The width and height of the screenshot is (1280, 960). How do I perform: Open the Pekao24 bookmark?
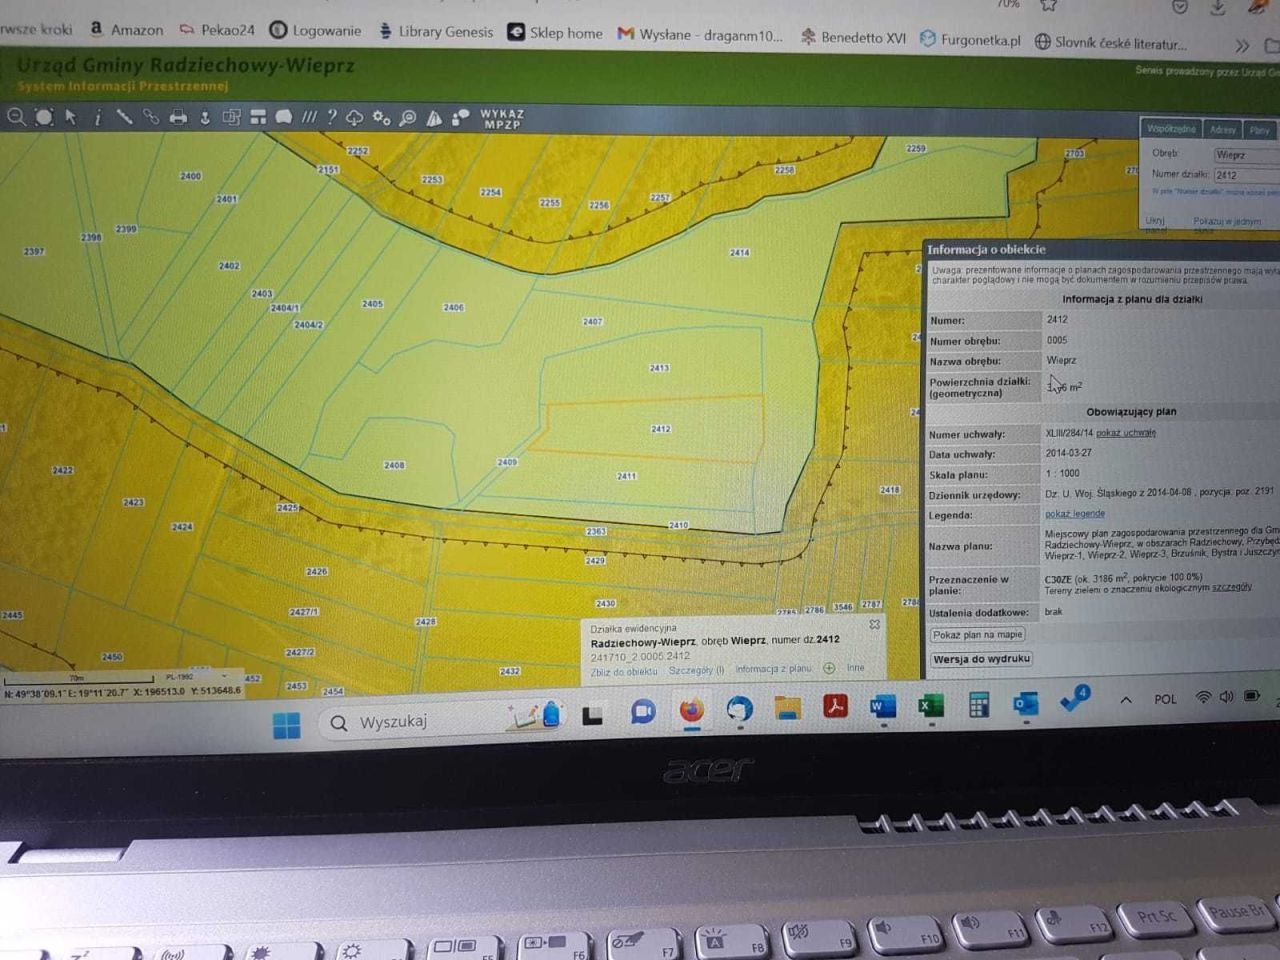217,30
